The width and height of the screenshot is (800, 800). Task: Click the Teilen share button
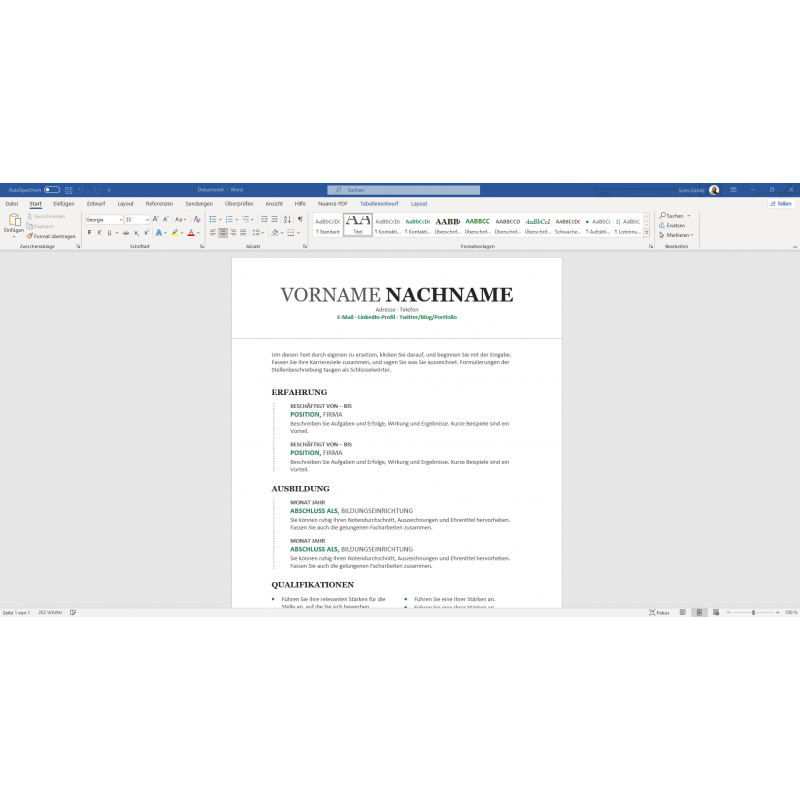pos(781,203)
